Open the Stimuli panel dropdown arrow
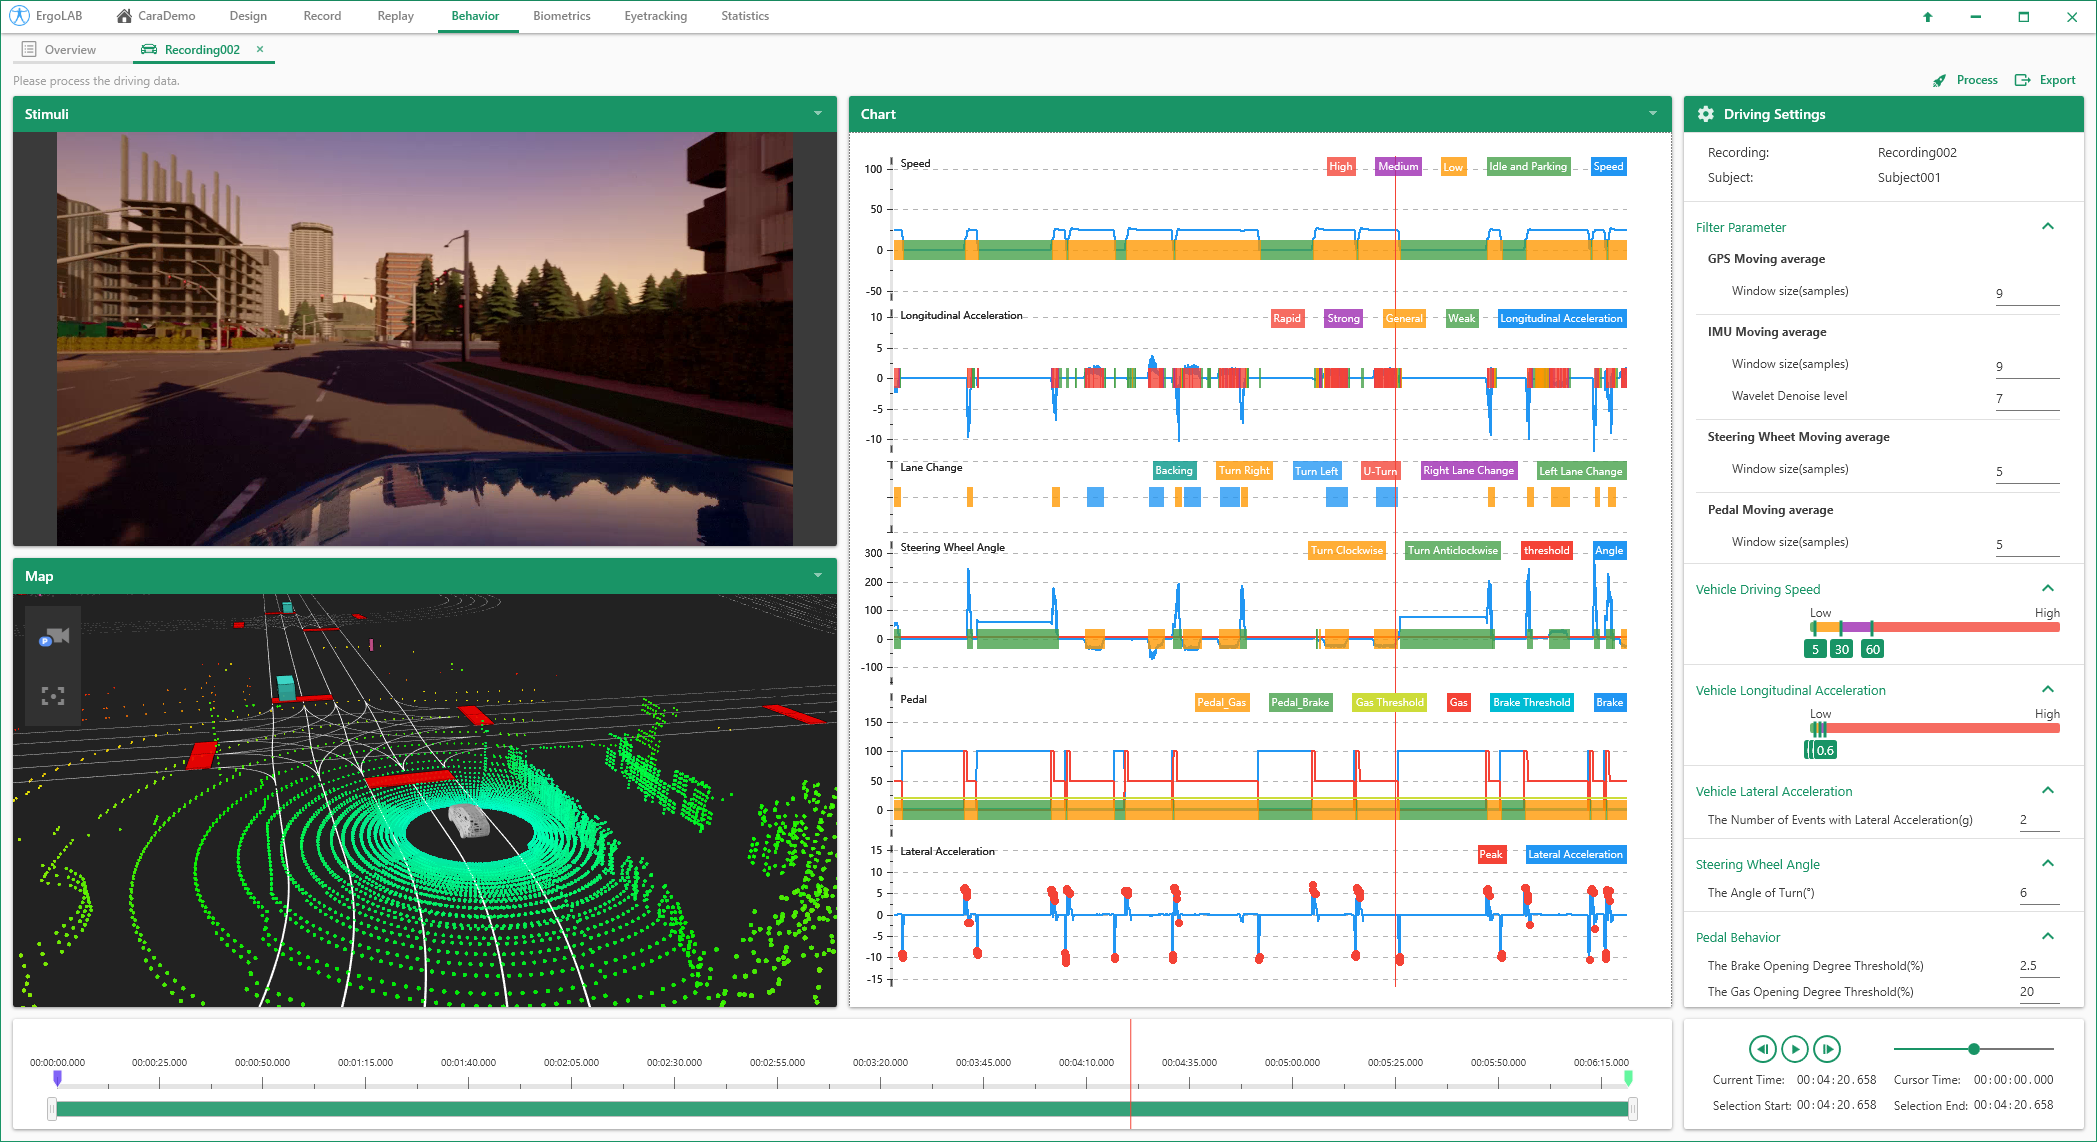2097x1142 pixels. 818,114
